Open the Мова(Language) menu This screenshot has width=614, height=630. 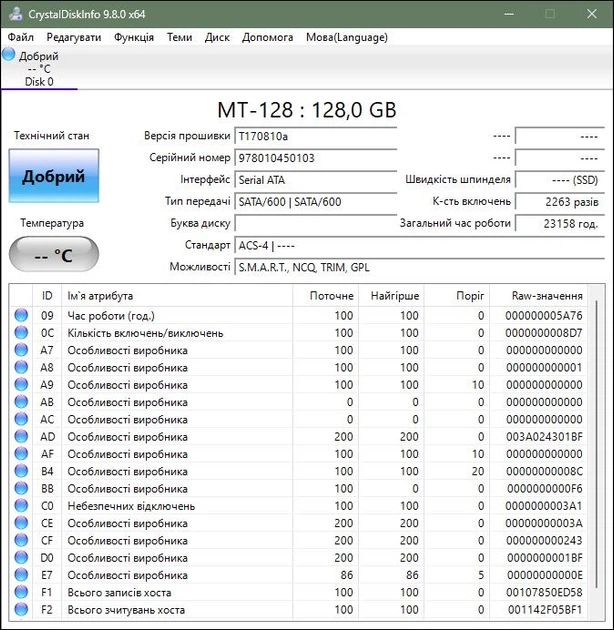pos(347,37)
